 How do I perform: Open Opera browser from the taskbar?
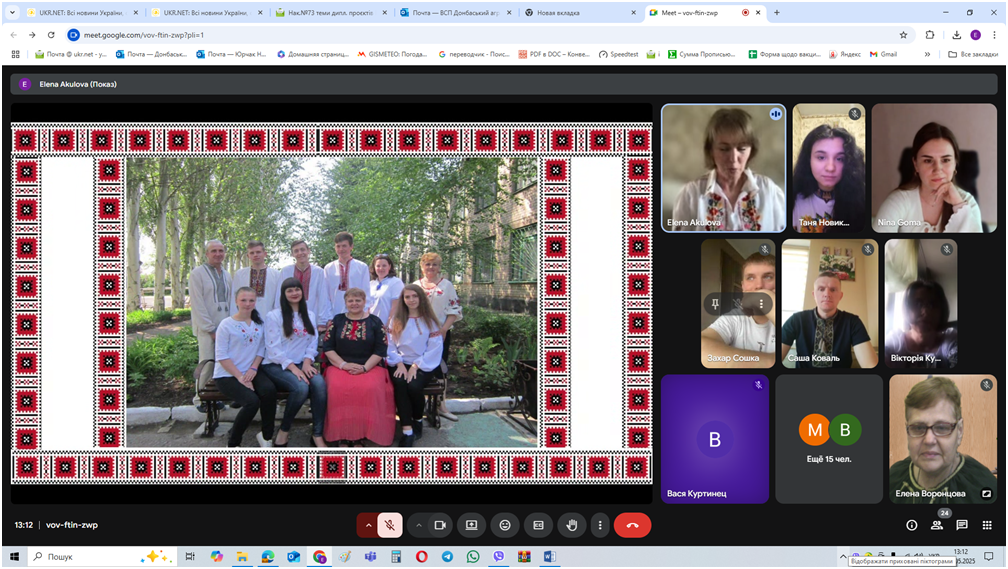pos(422,557)
